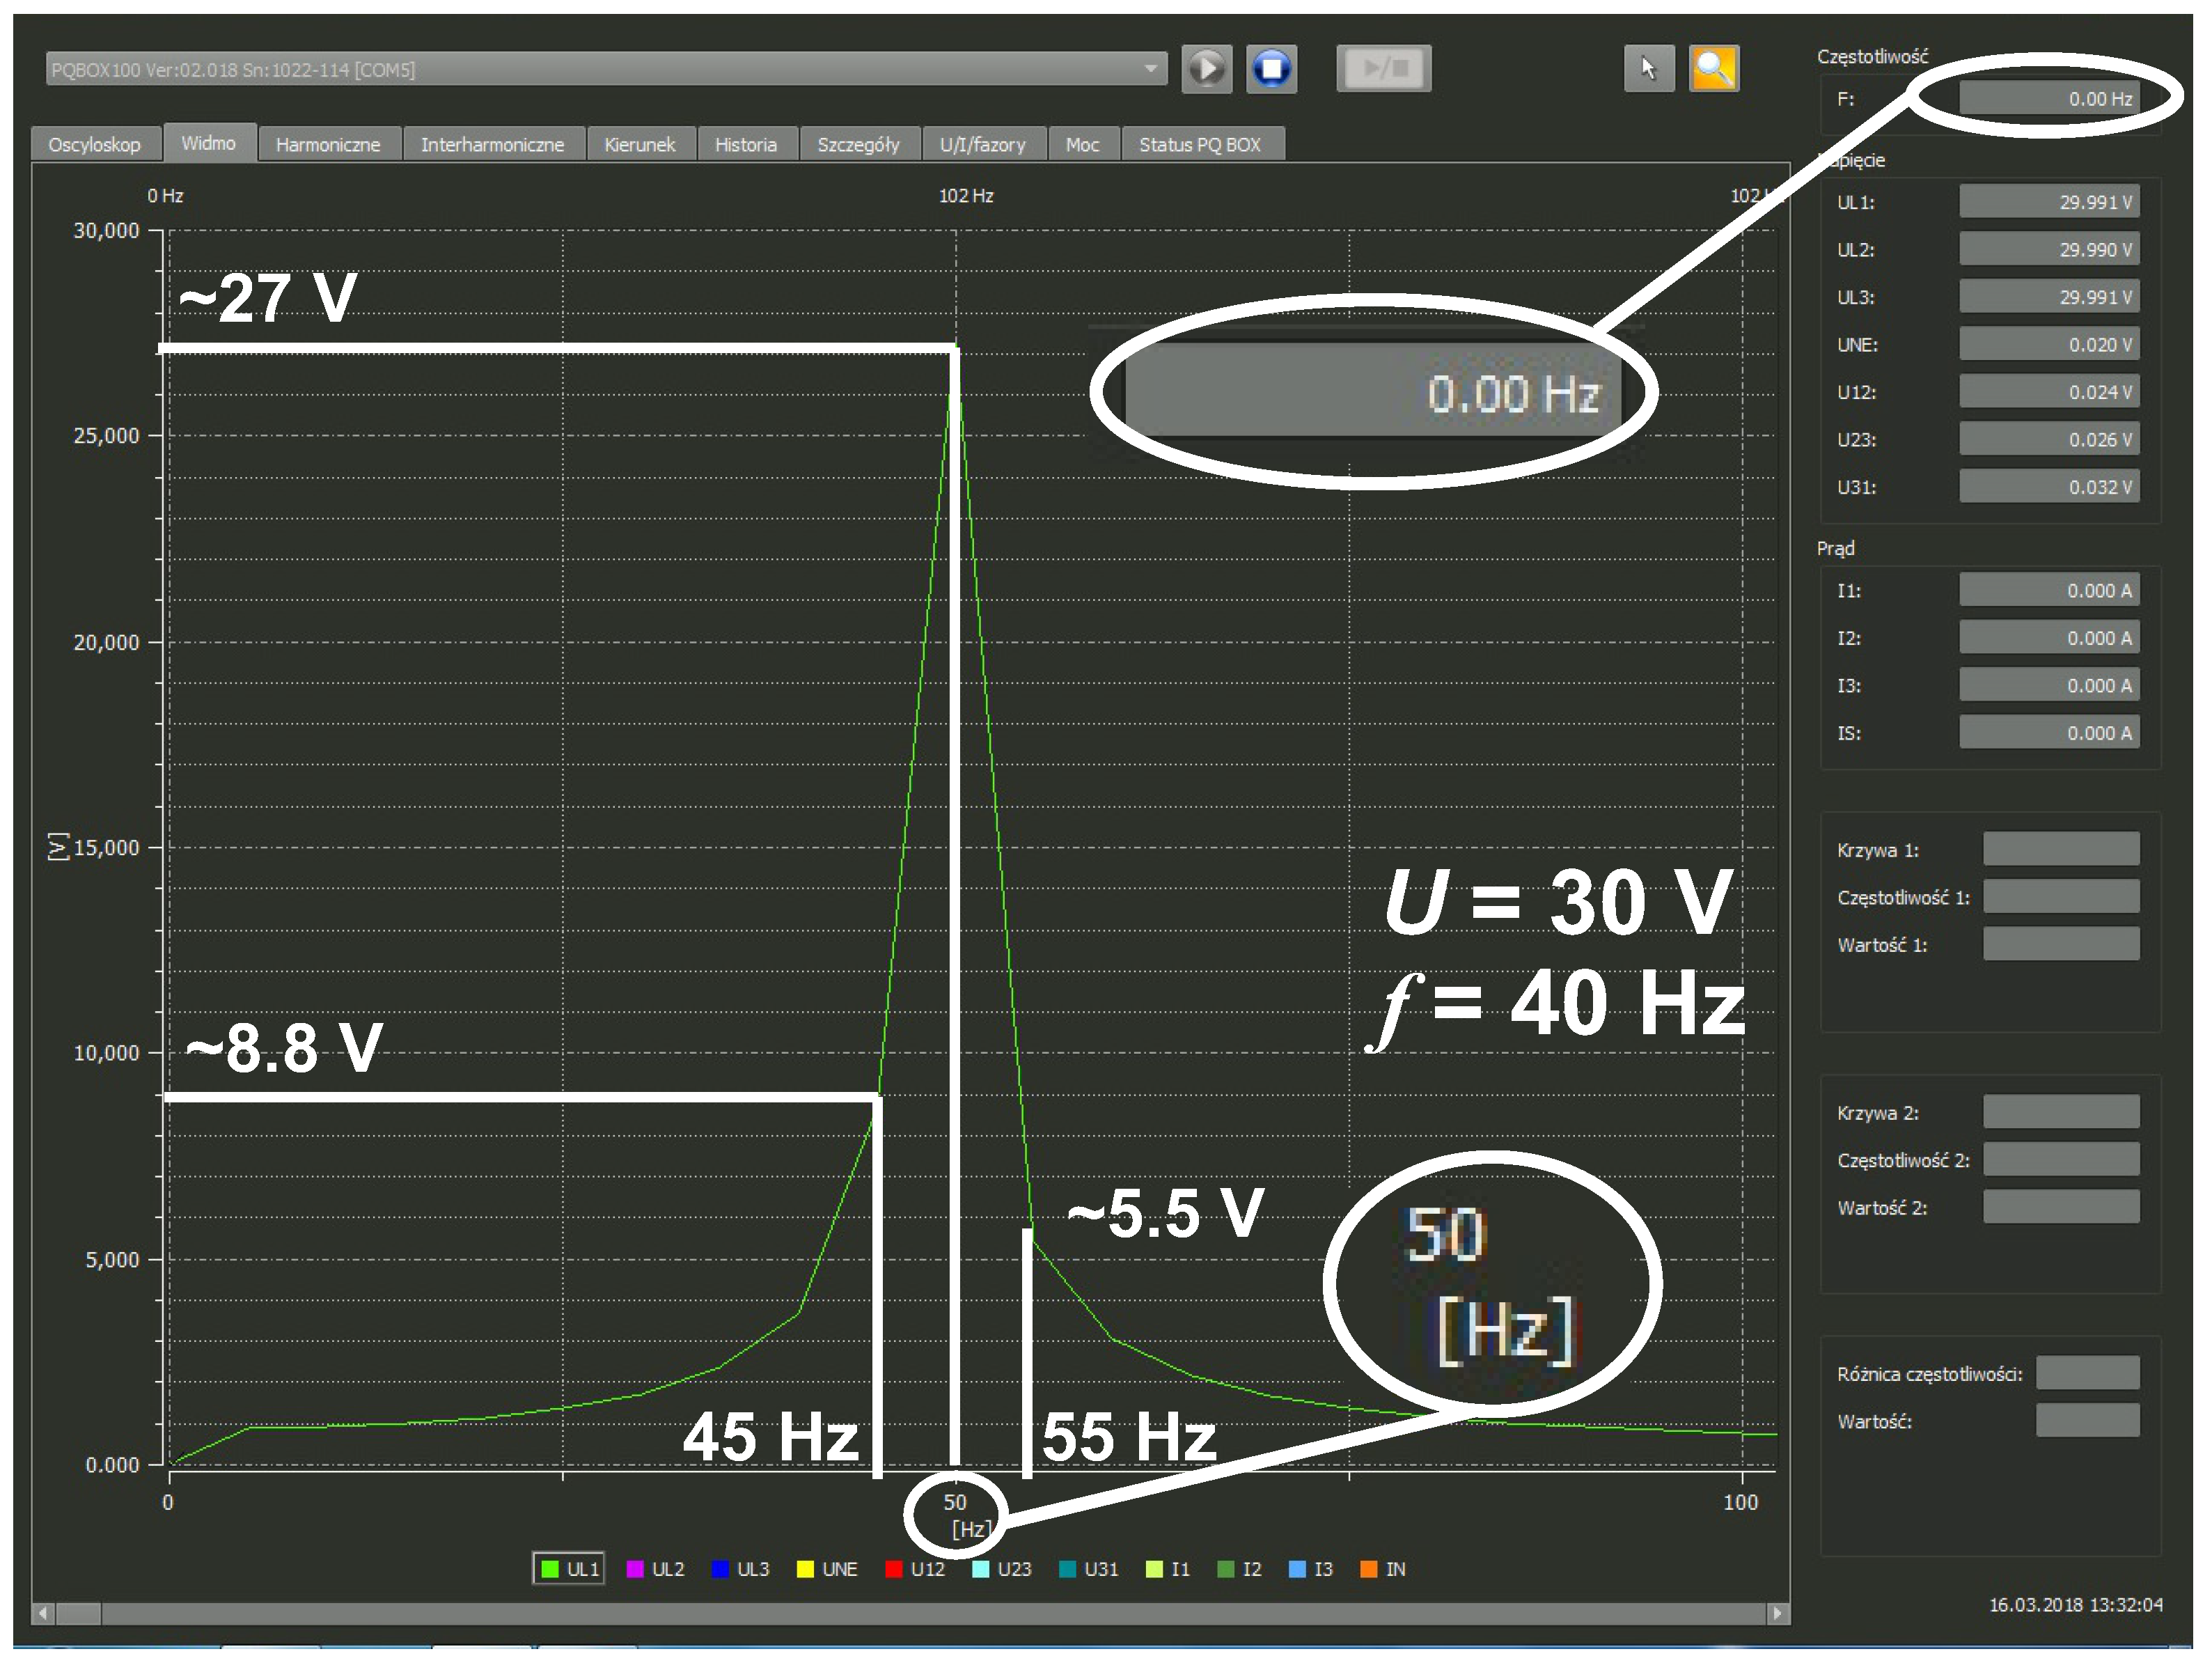This screenshot has height=1663, width=2212.
Task: Enable the I1 current curve
Action: pos(1167,1569)
